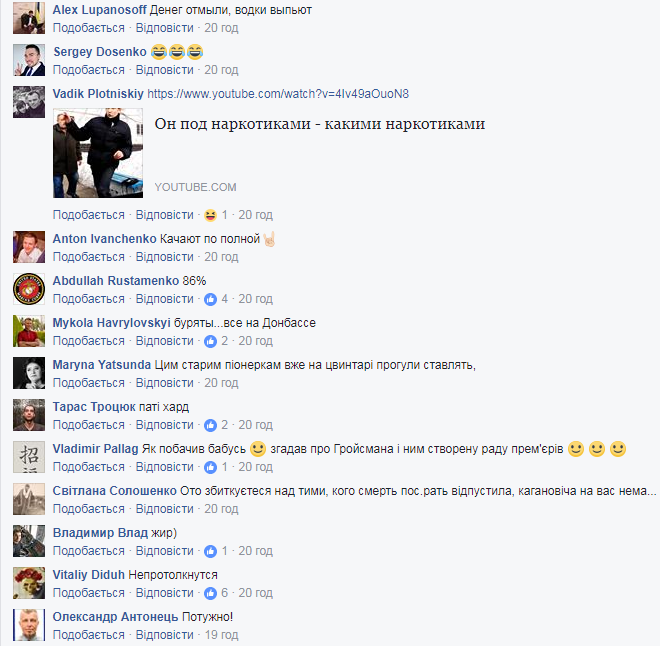
Task: Click the like reaction icon on Vitaliy Diduh's comment
Action: pyautogui.click(x=210, y=593)
